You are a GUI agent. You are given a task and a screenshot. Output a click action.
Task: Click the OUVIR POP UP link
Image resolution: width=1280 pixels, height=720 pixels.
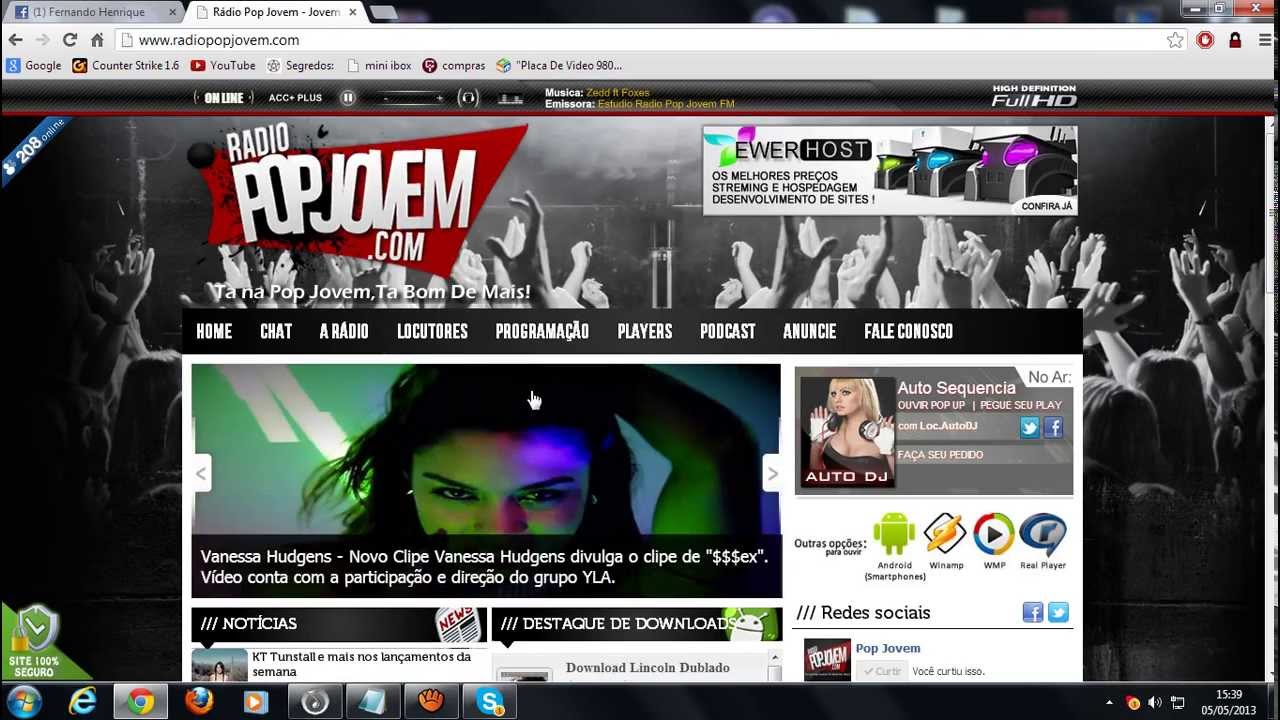[931, 405]
